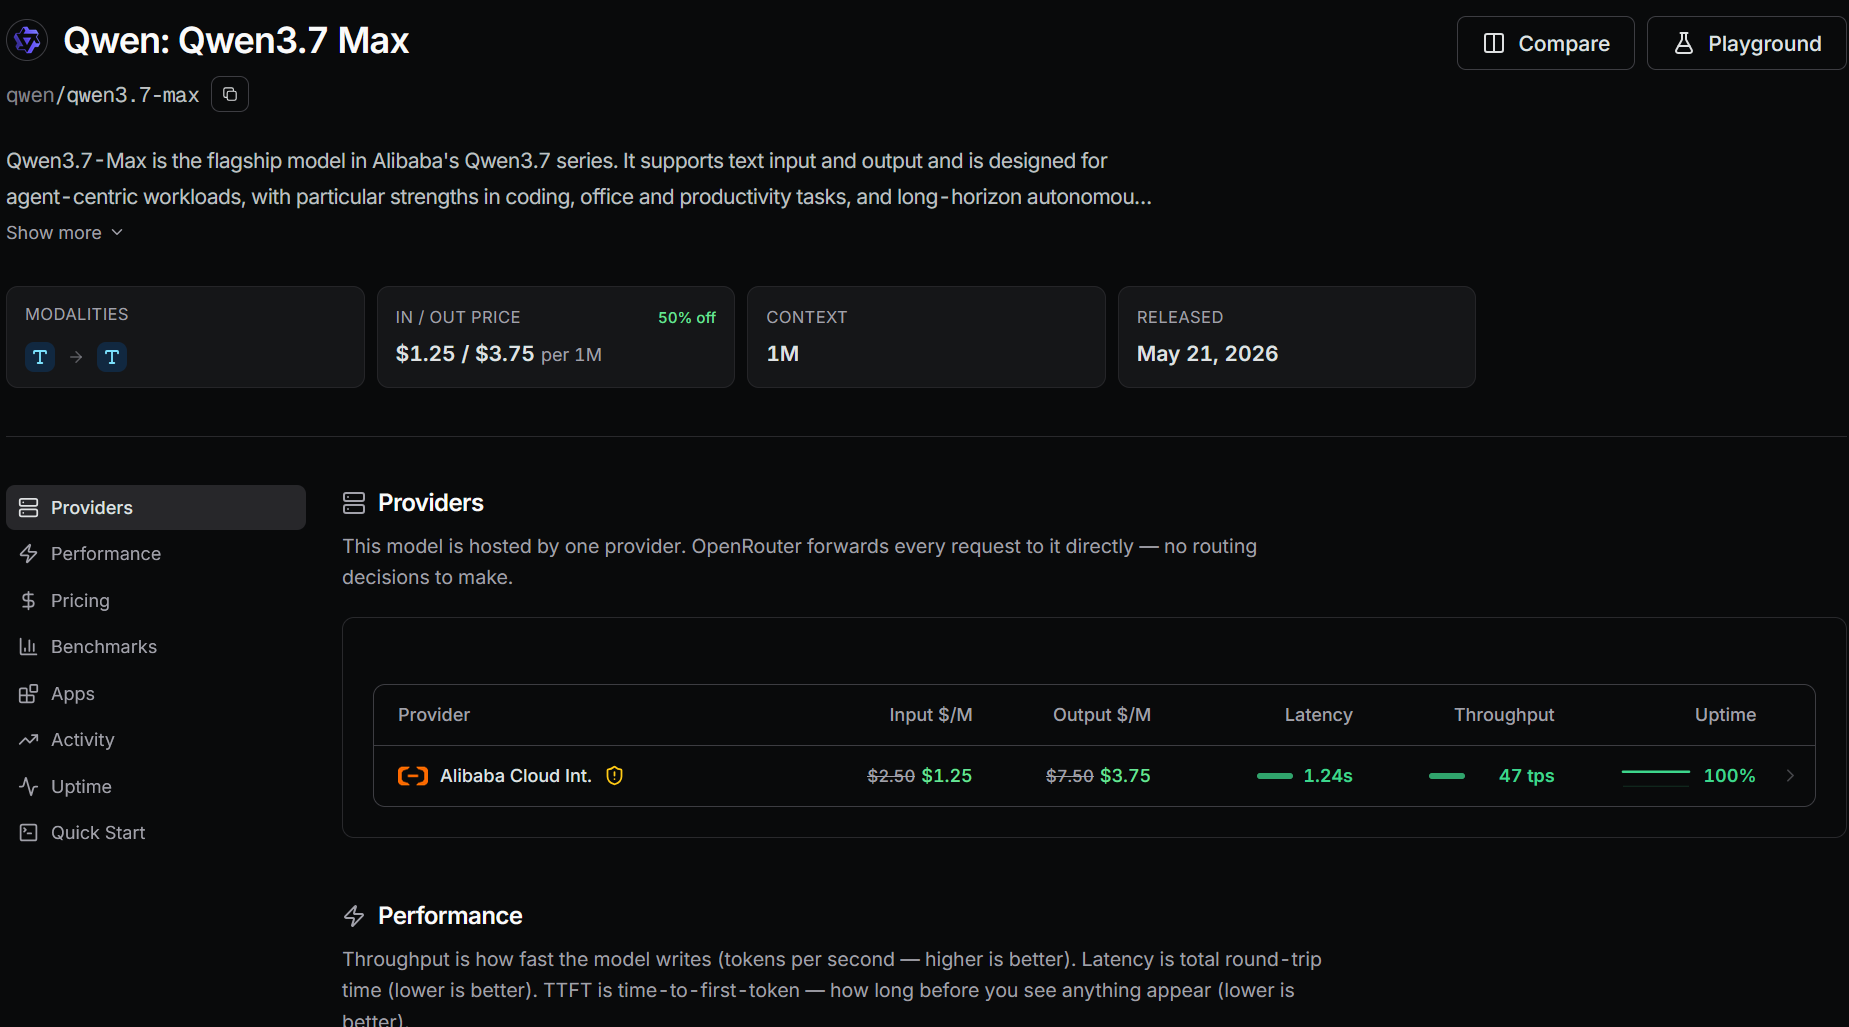
Task: Click the Performance section heading
Action: [x=450, y=916]
